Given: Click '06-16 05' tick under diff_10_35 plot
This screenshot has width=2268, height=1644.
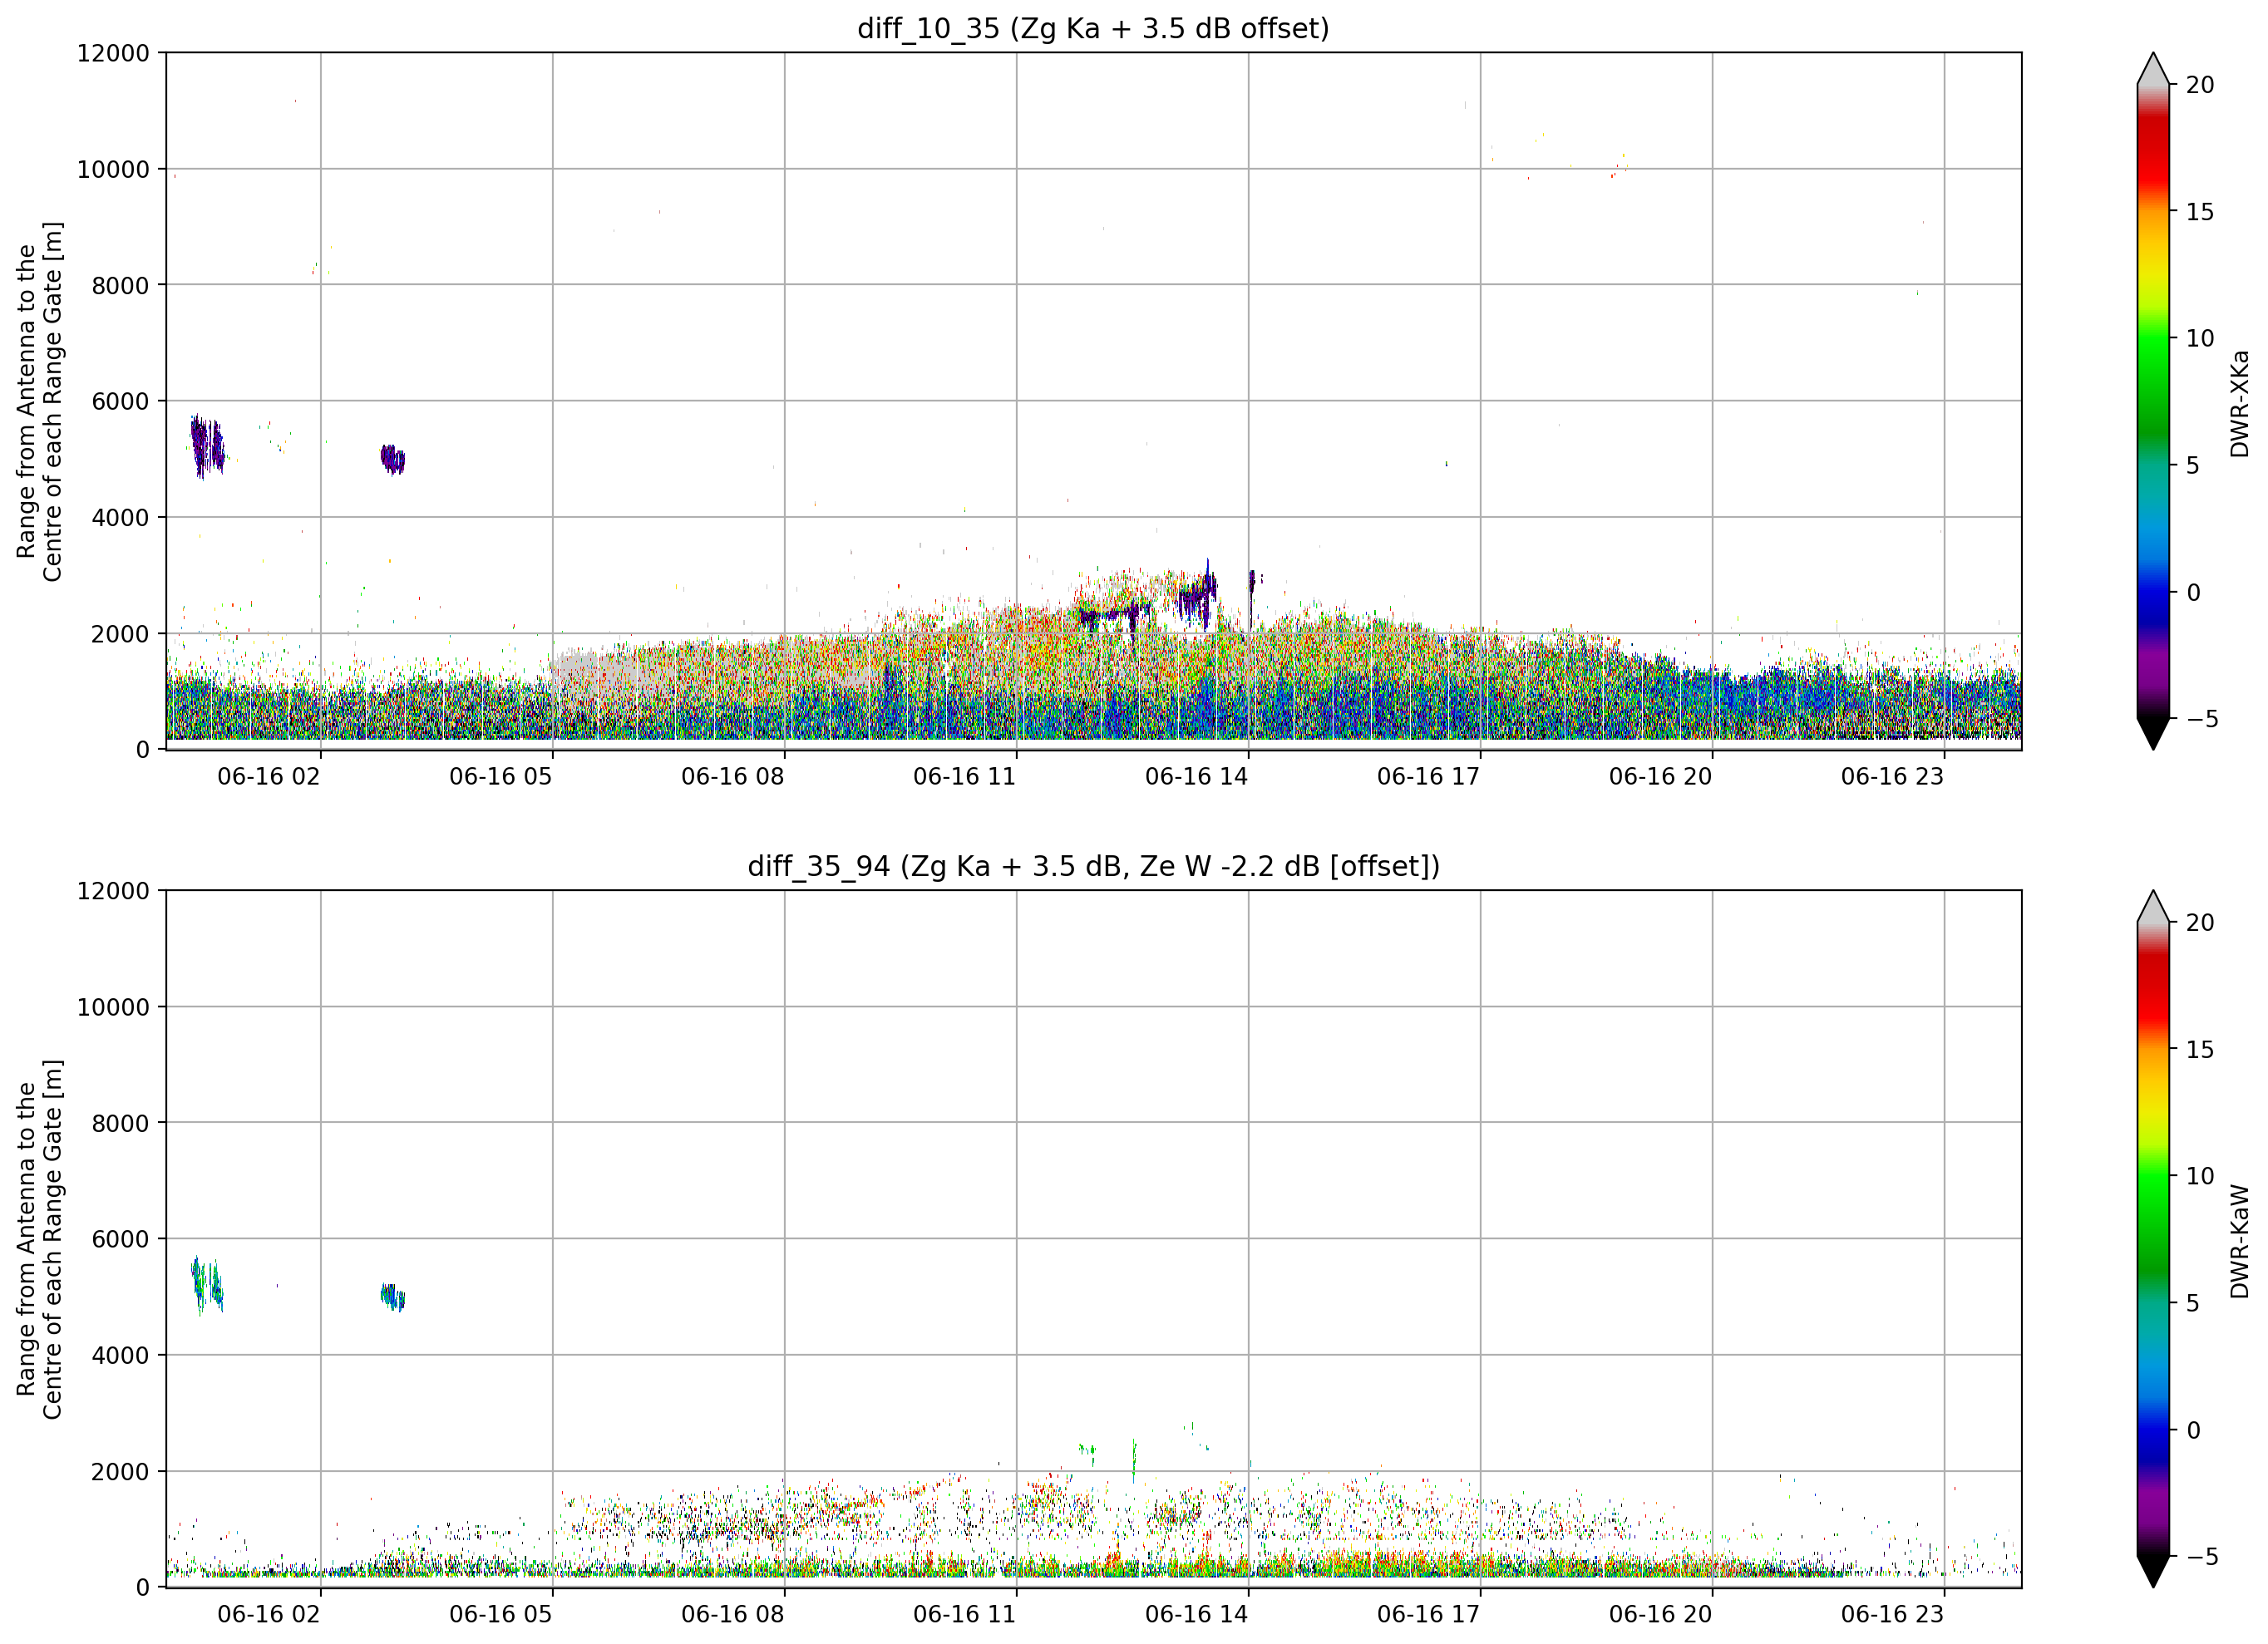Looking at the screenshot, I should 501,777.
